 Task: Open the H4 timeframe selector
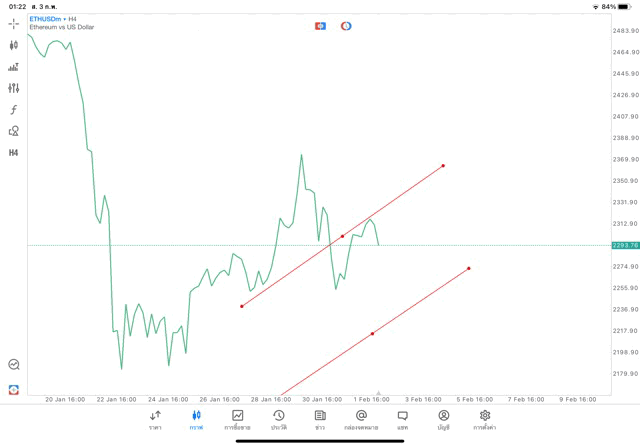click(x=14, y=153)
